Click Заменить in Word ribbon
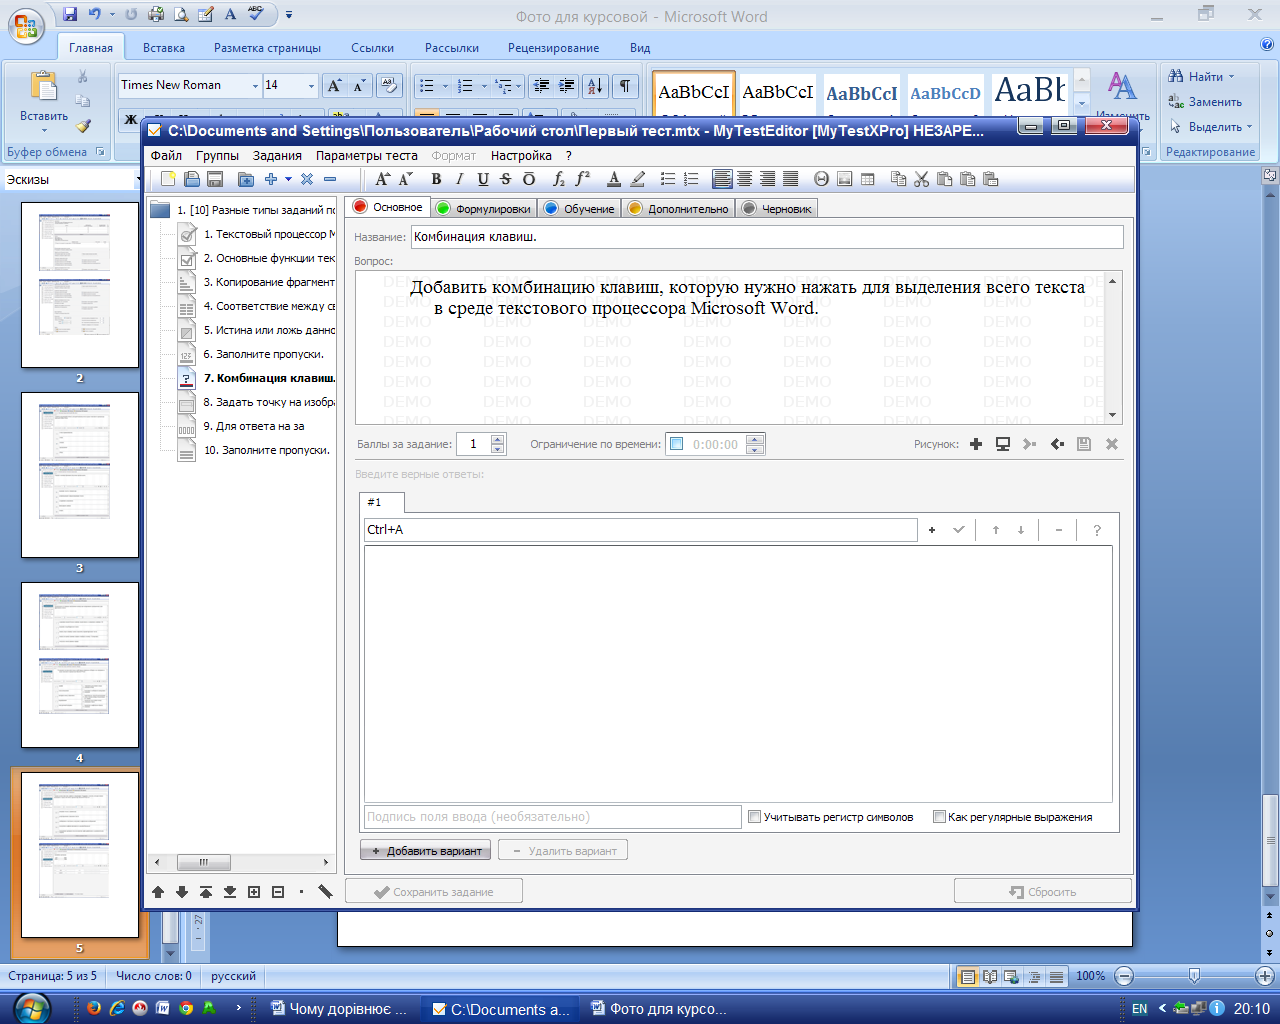 point(1205,102)
